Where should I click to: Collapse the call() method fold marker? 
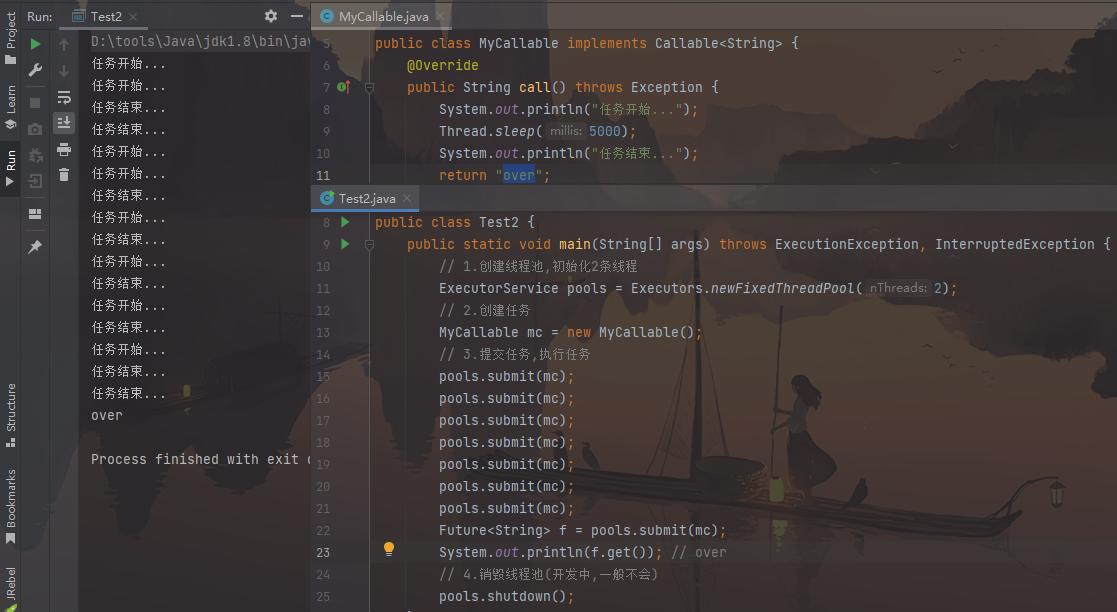(x=369, y=88)
